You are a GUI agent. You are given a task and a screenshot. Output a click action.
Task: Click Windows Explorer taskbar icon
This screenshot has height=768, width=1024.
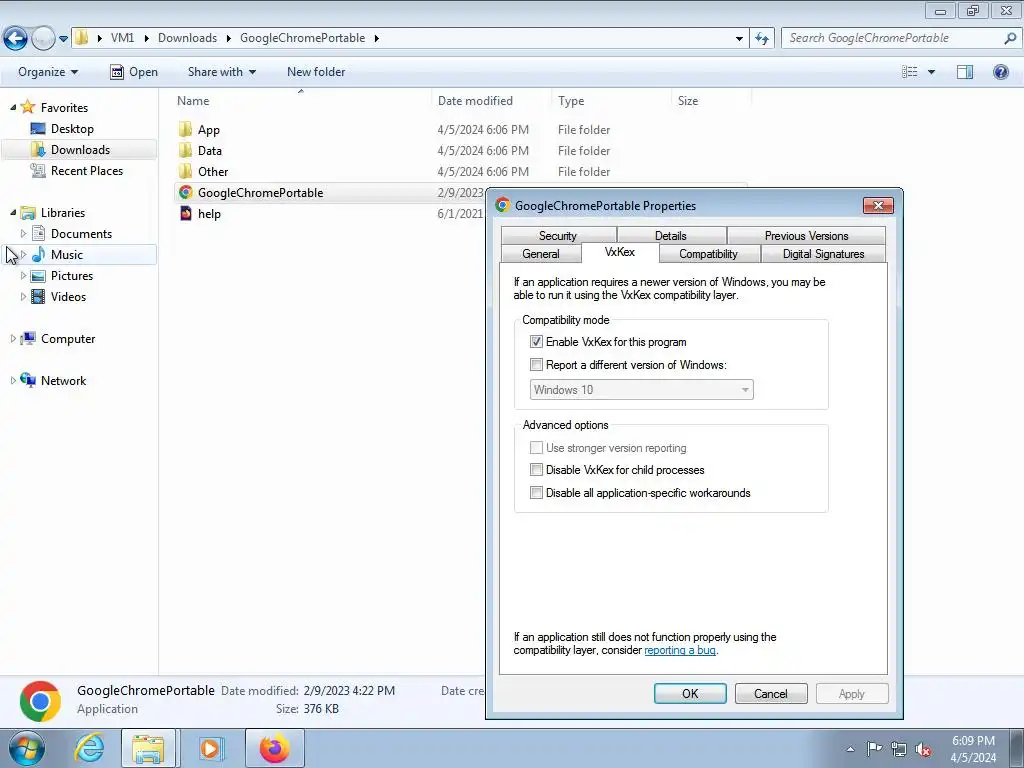(x=148, y=748)
